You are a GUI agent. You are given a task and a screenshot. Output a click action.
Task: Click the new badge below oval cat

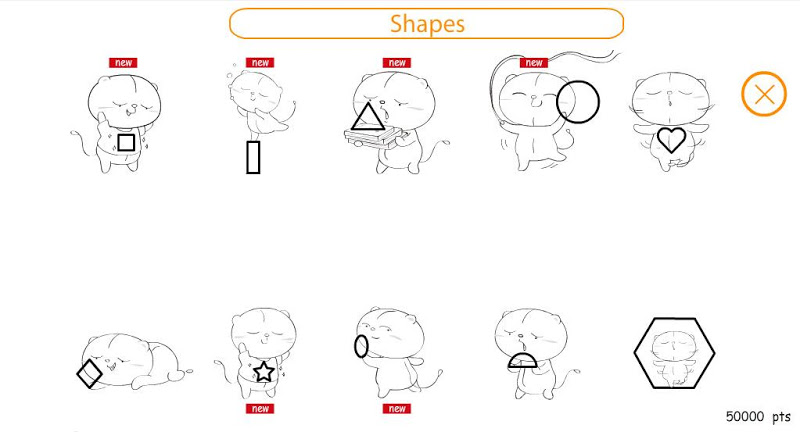(x=396, y=409)
